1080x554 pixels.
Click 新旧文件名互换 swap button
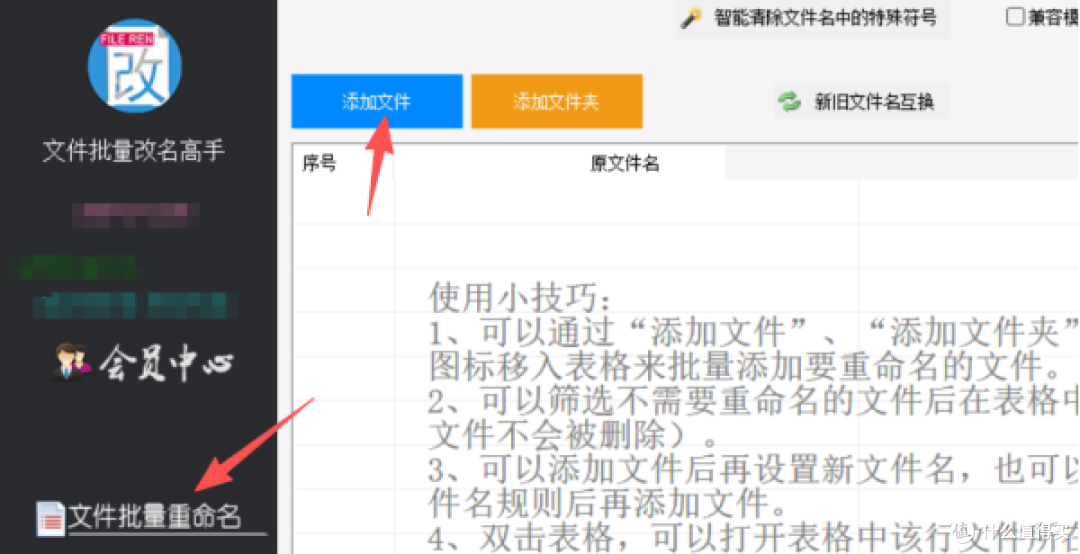[861, 102]
